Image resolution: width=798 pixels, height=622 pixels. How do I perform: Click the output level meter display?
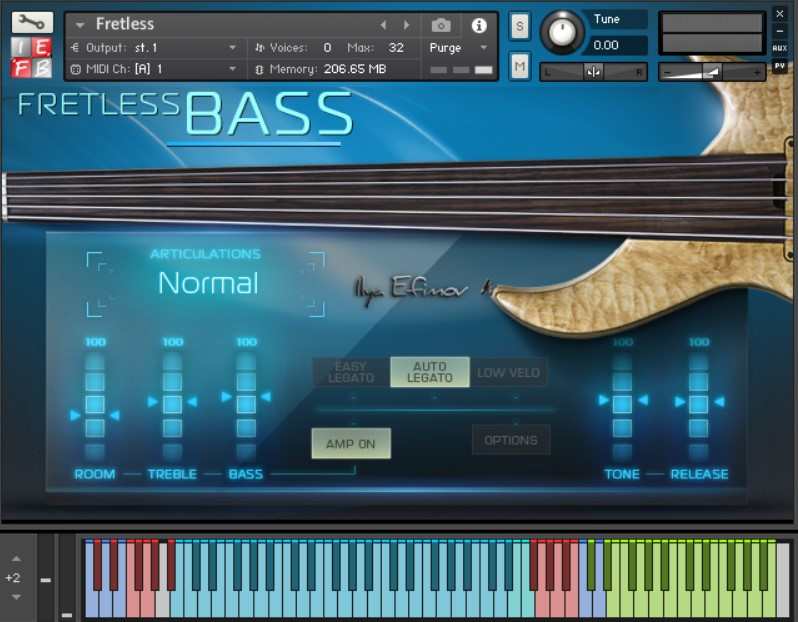coord(712,33)
